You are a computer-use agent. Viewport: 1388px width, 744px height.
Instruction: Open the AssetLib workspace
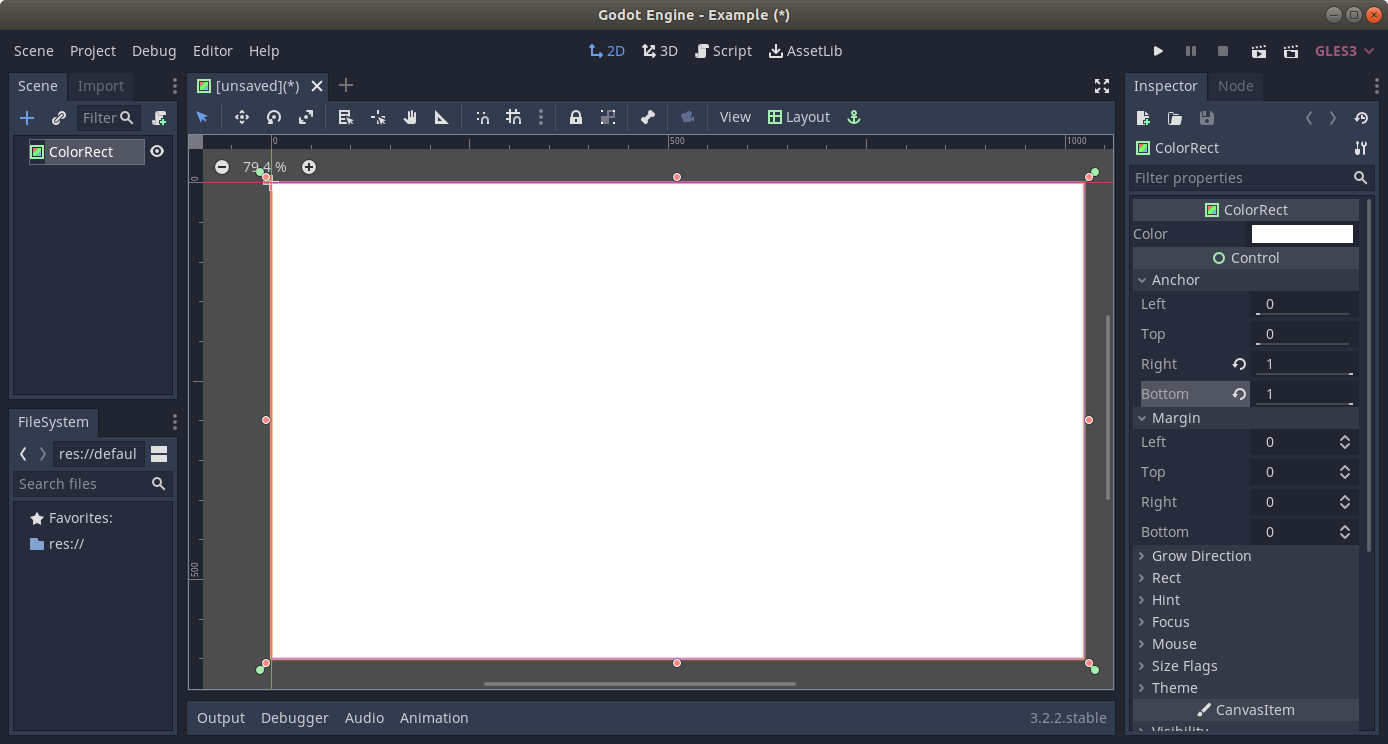pos(805,51)
